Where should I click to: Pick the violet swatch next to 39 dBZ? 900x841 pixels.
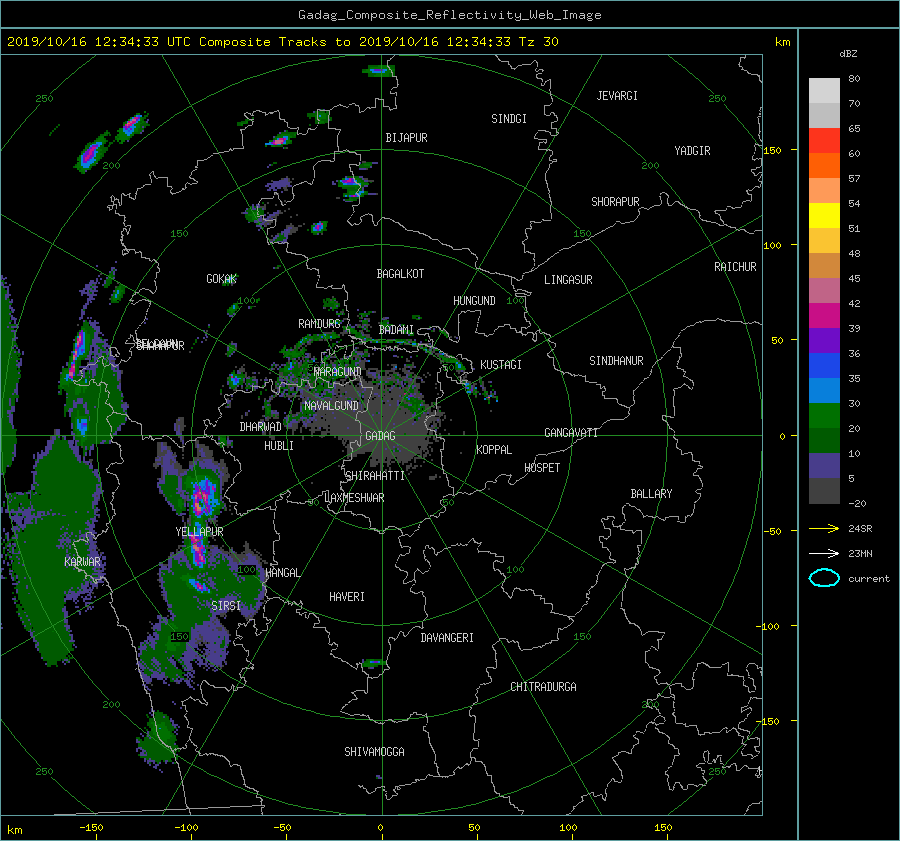(x=824, y=341)
